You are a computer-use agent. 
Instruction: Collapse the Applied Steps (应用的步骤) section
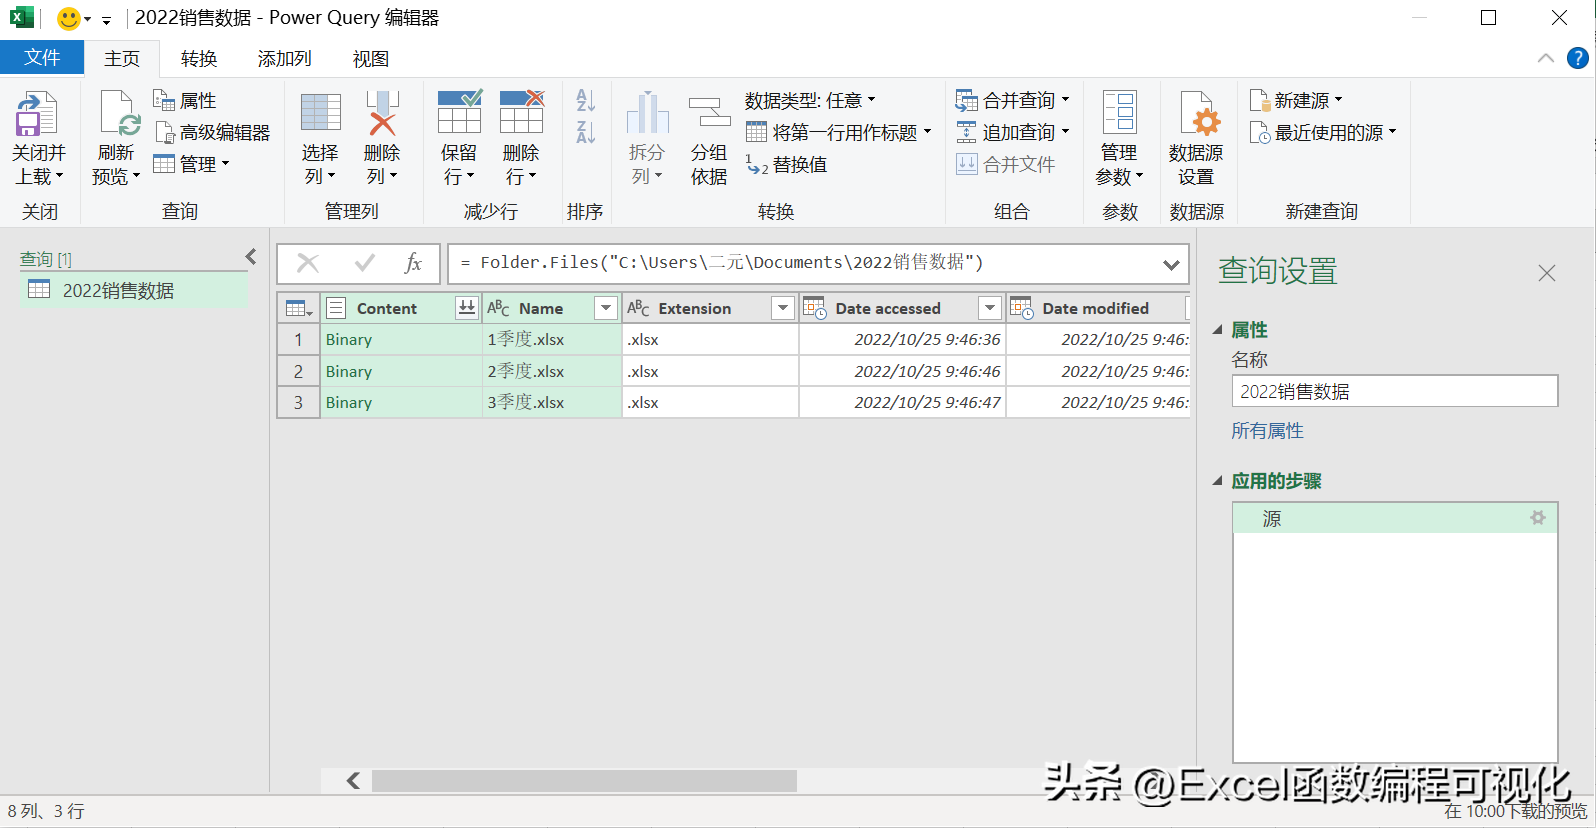tap(1218, 481)
